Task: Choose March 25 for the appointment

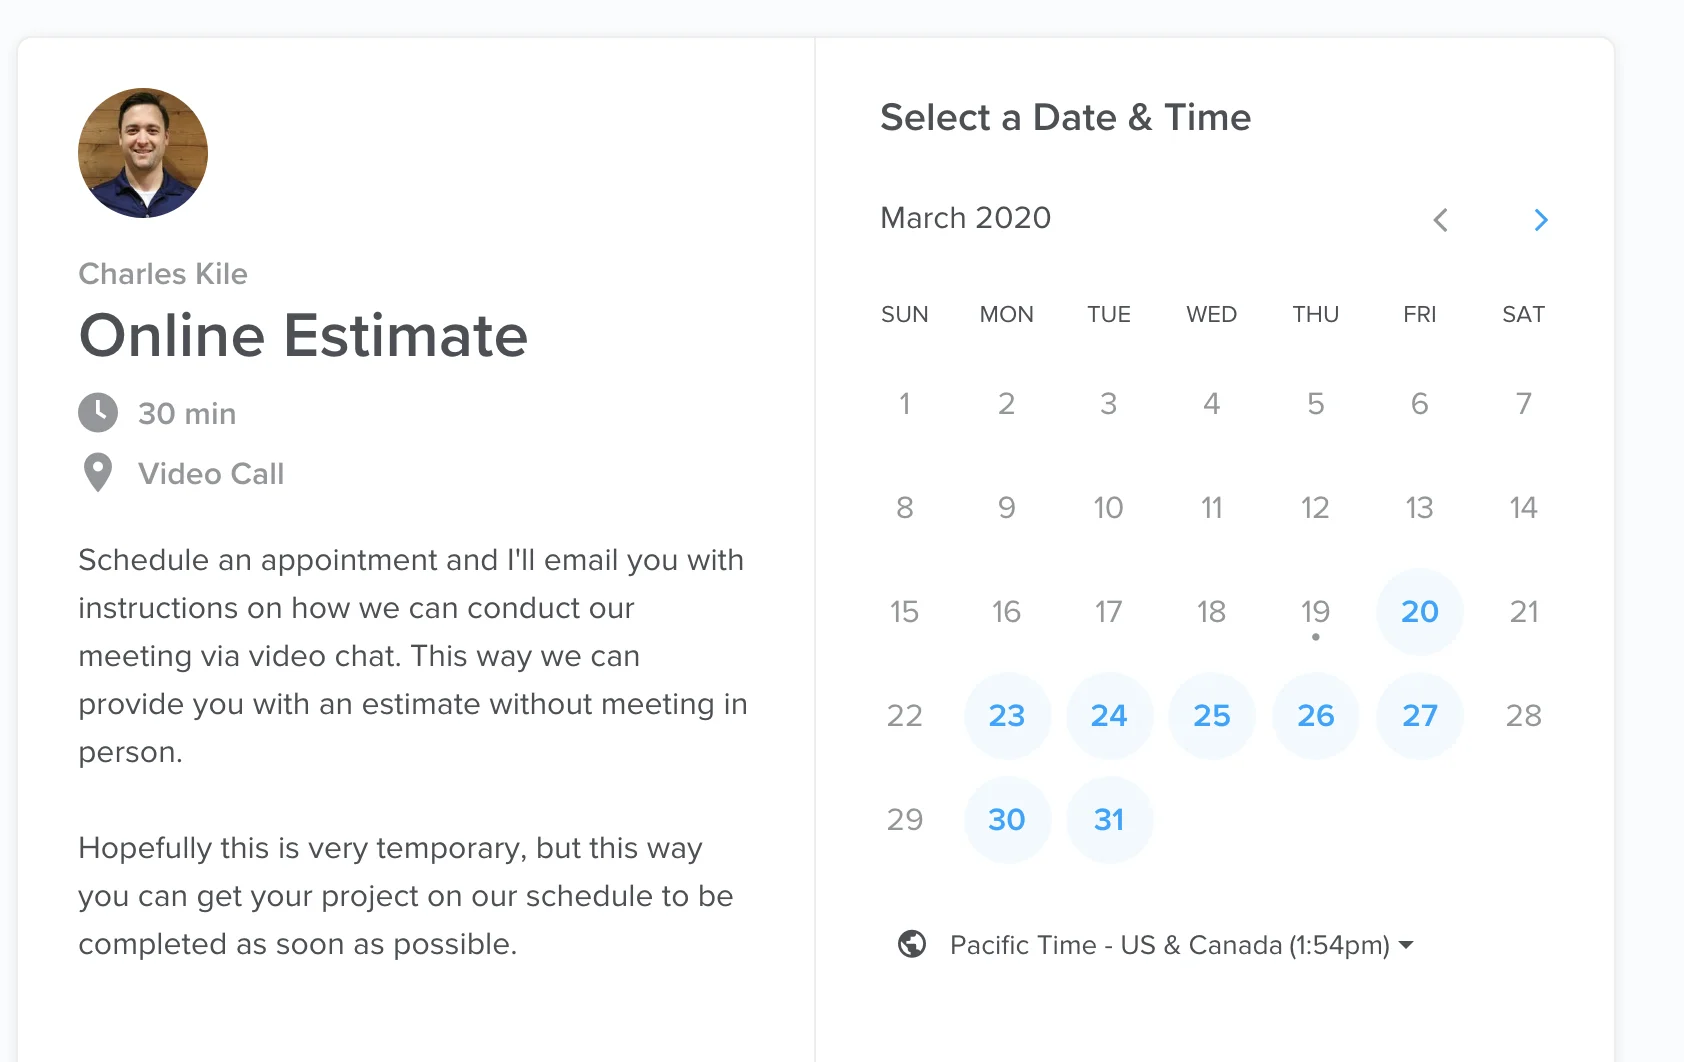Action: click(x=1212, y=715)
